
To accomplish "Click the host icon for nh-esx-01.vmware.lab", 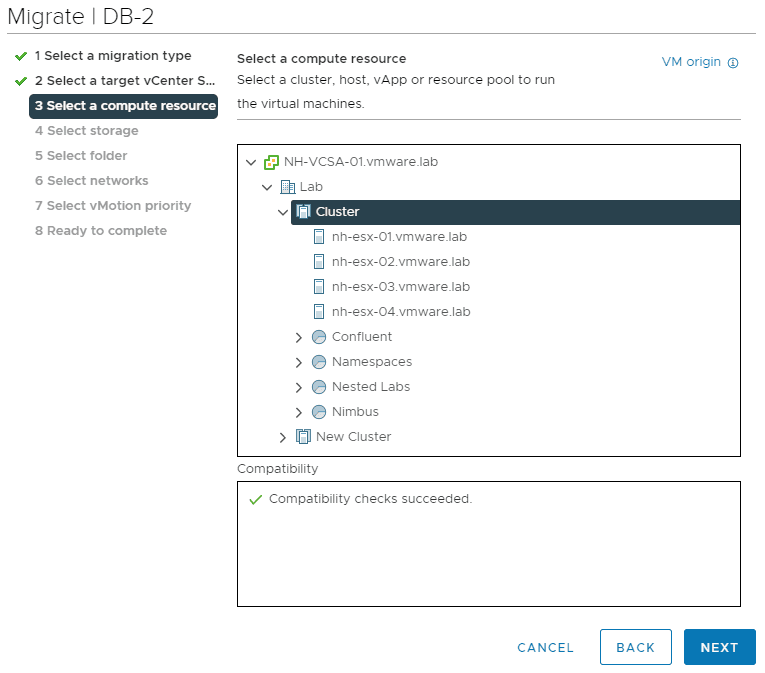I will pos(319,237).
